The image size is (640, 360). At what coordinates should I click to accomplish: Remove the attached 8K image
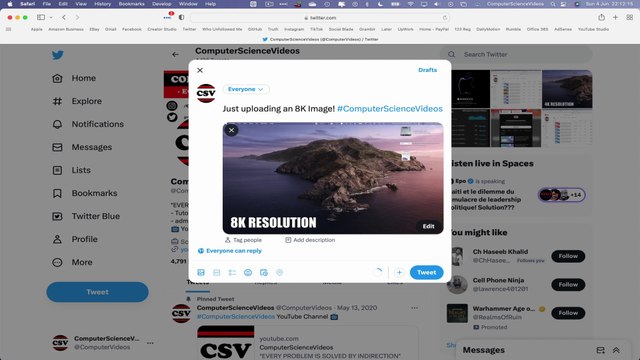pyautogui.click(x=231, y=130)
